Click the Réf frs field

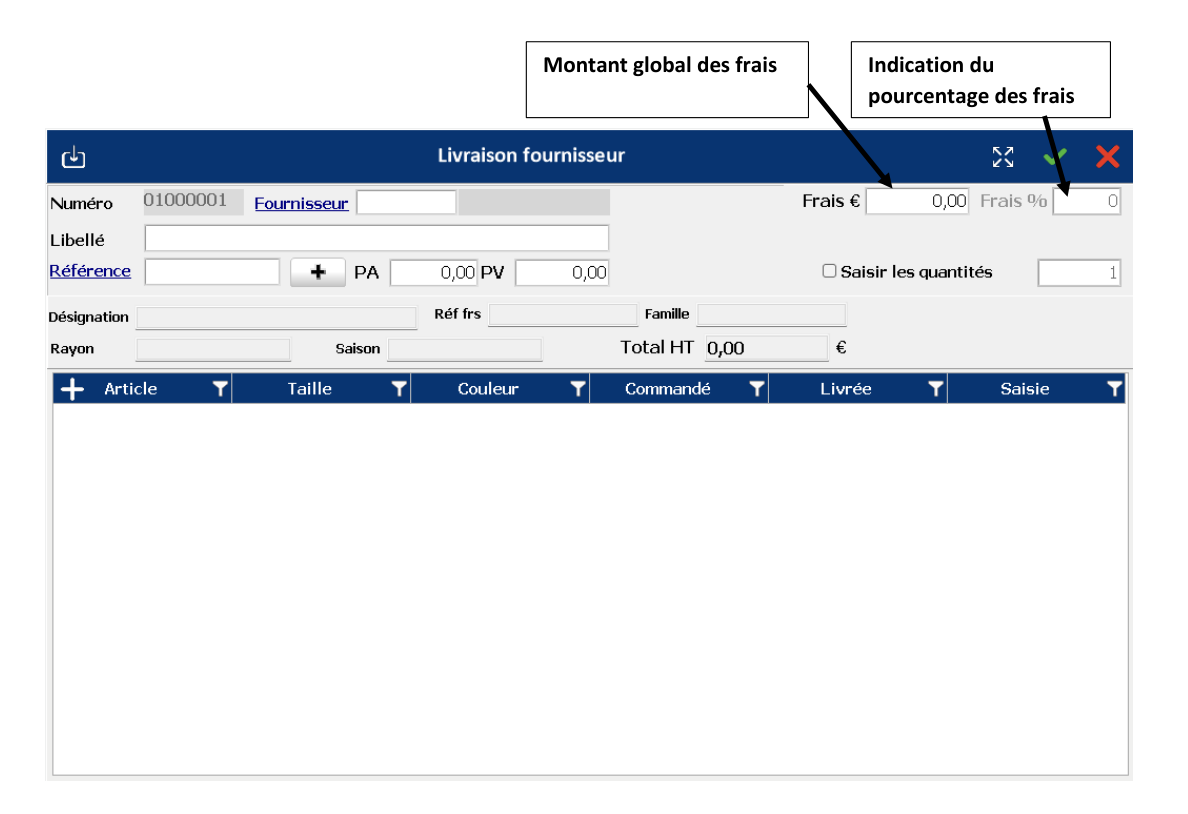pos(563,315)
